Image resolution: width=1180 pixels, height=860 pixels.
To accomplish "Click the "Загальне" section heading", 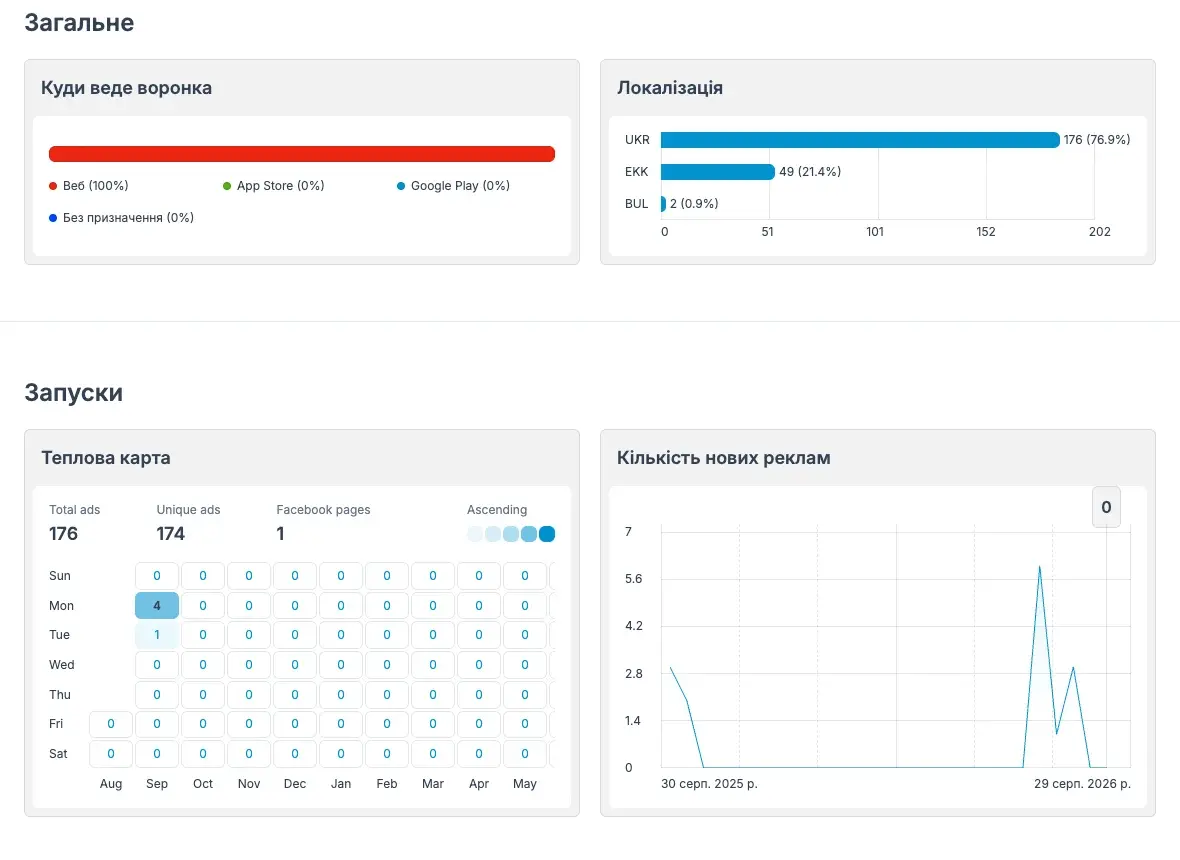I will (x=79, y=23).
